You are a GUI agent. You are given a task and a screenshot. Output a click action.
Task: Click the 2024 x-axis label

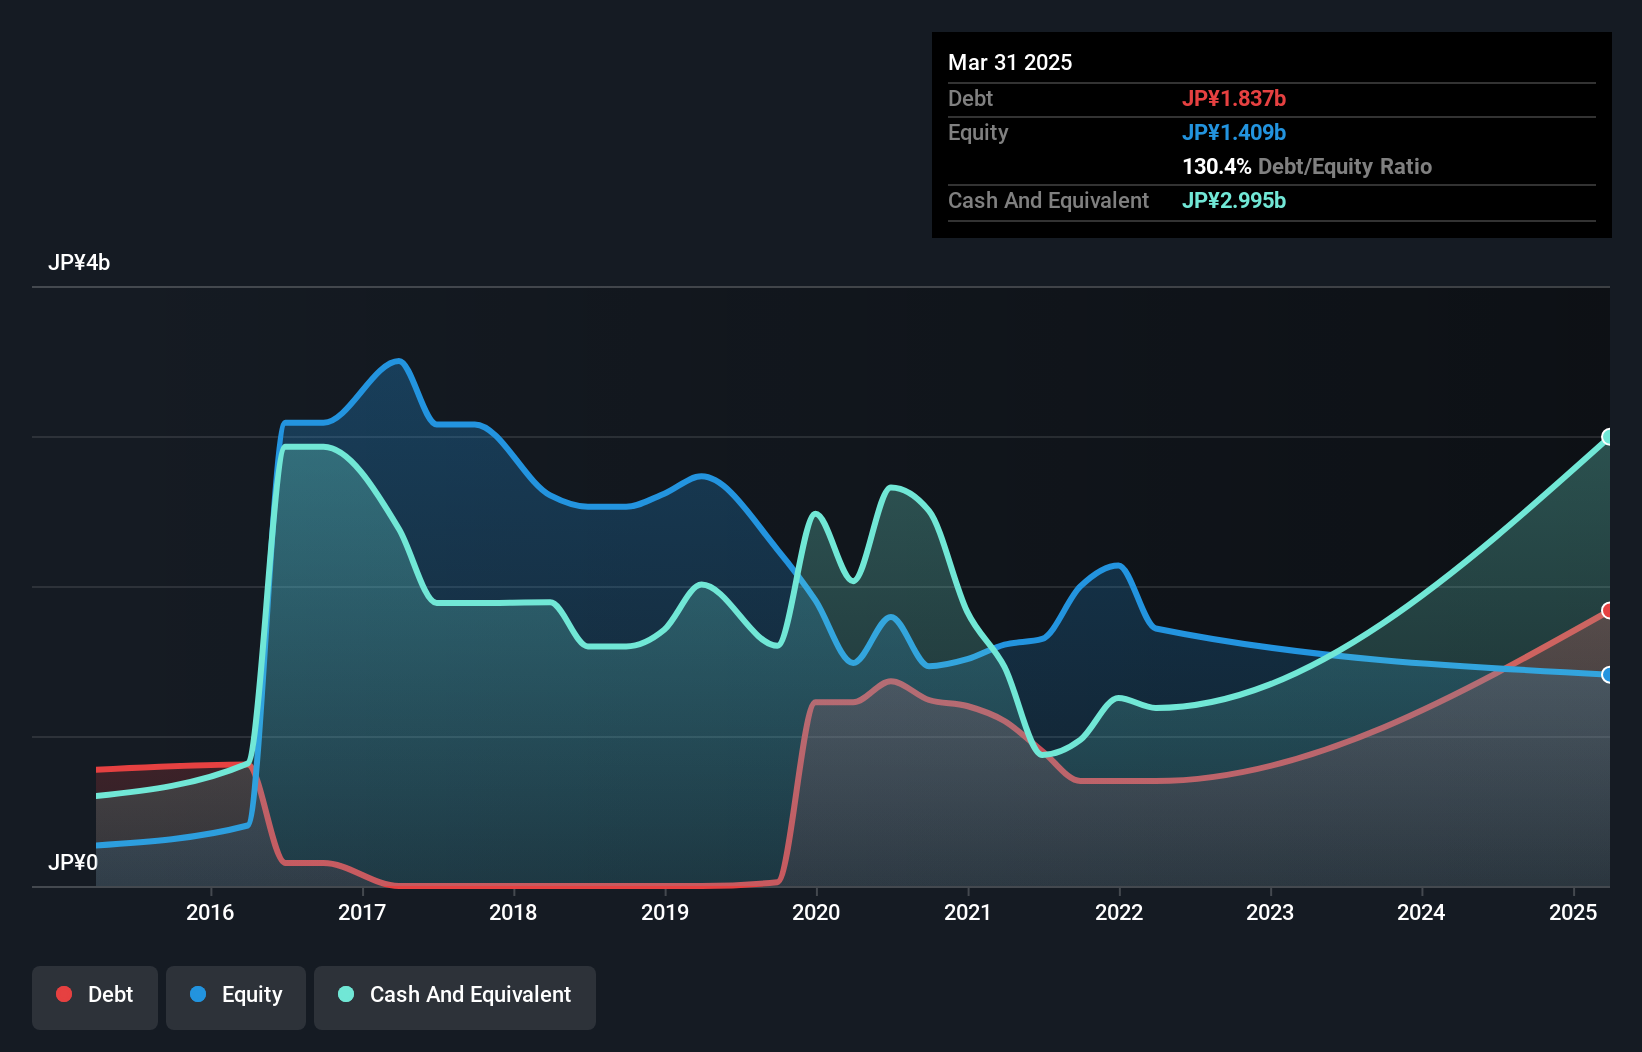point(1421,912)
